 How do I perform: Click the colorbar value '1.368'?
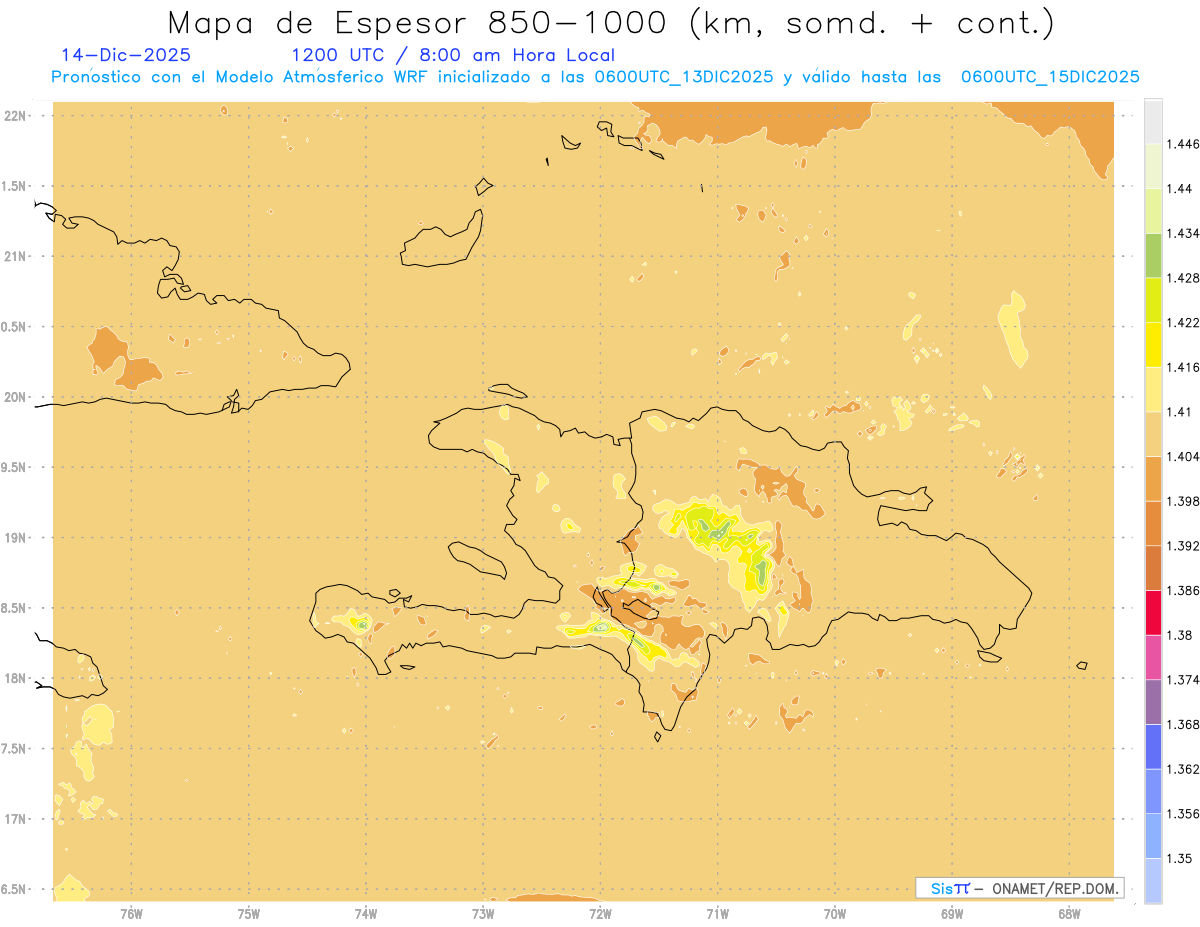1183,724
